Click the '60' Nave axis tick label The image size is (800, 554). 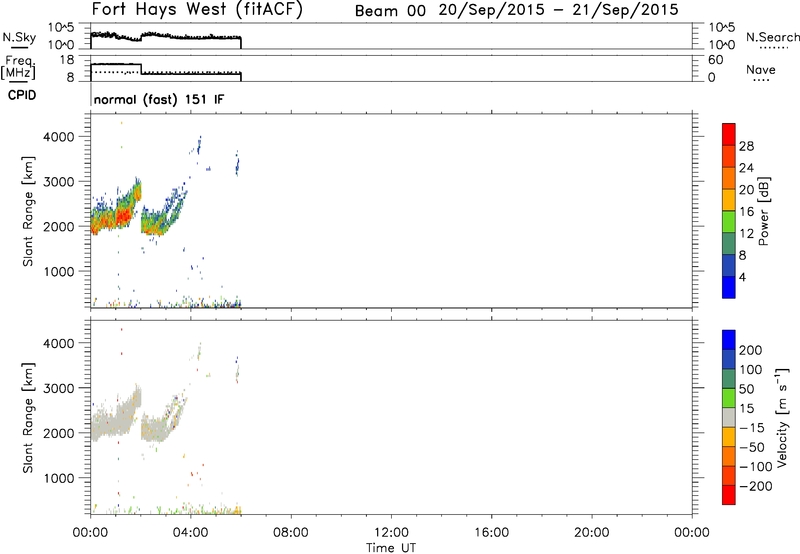[716, 60]
